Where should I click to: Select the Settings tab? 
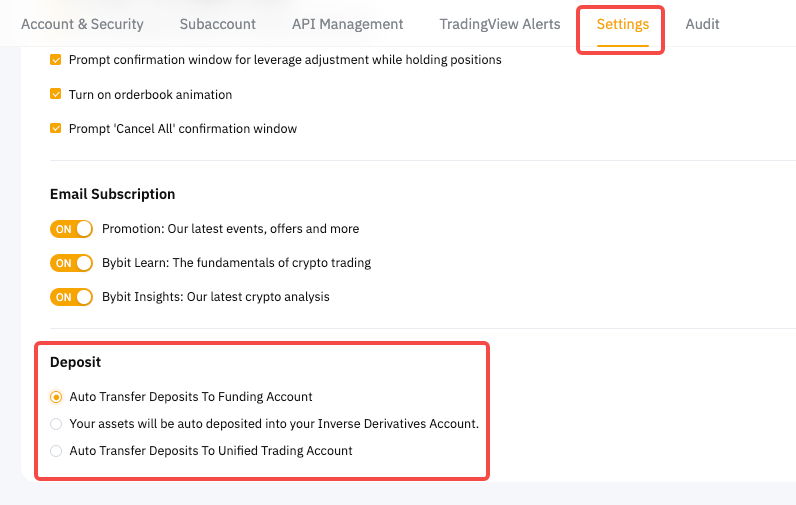[x=622, y=24]
